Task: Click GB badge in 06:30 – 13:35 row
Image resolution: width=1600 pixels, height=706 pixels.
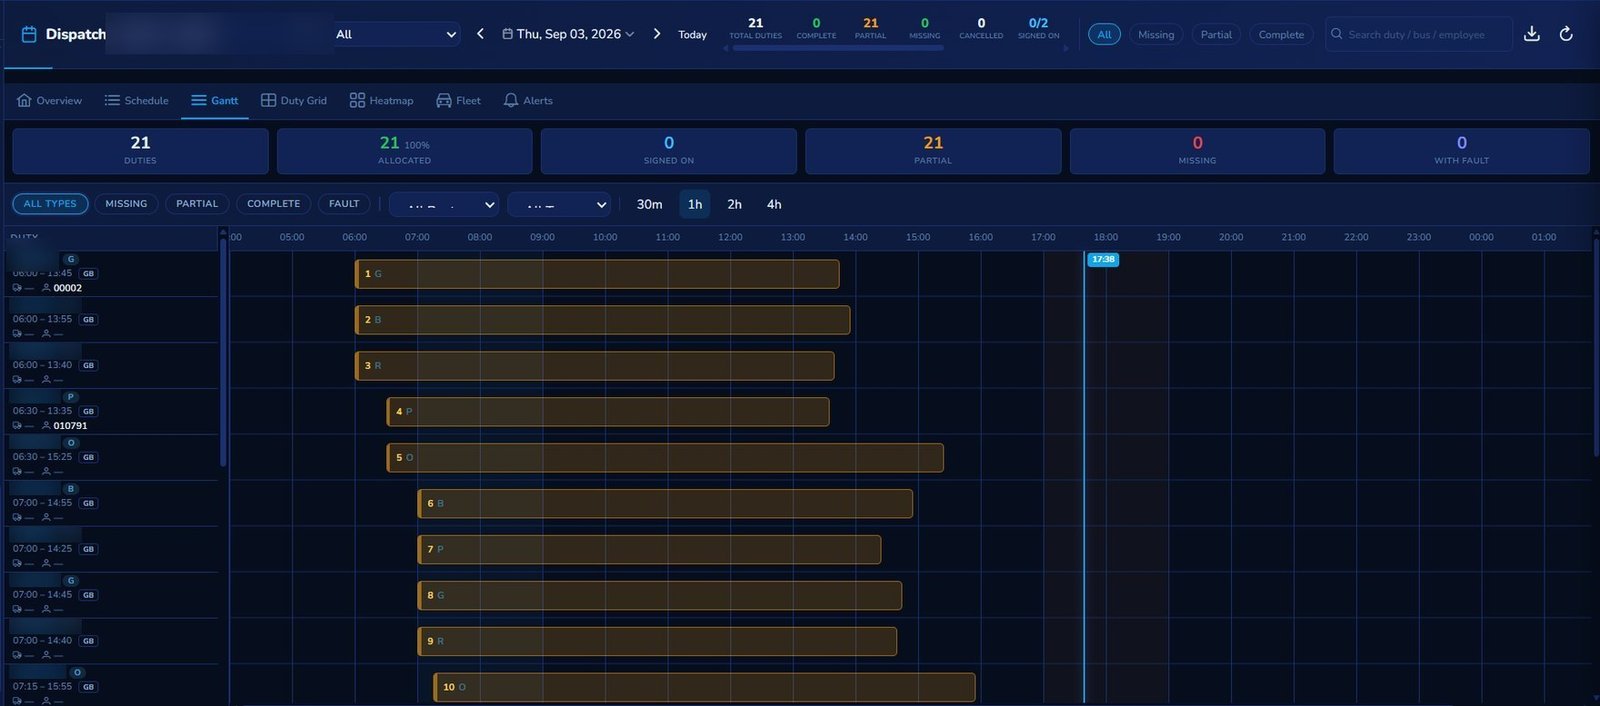Action: pyautogui.click(x=89, y=412)
